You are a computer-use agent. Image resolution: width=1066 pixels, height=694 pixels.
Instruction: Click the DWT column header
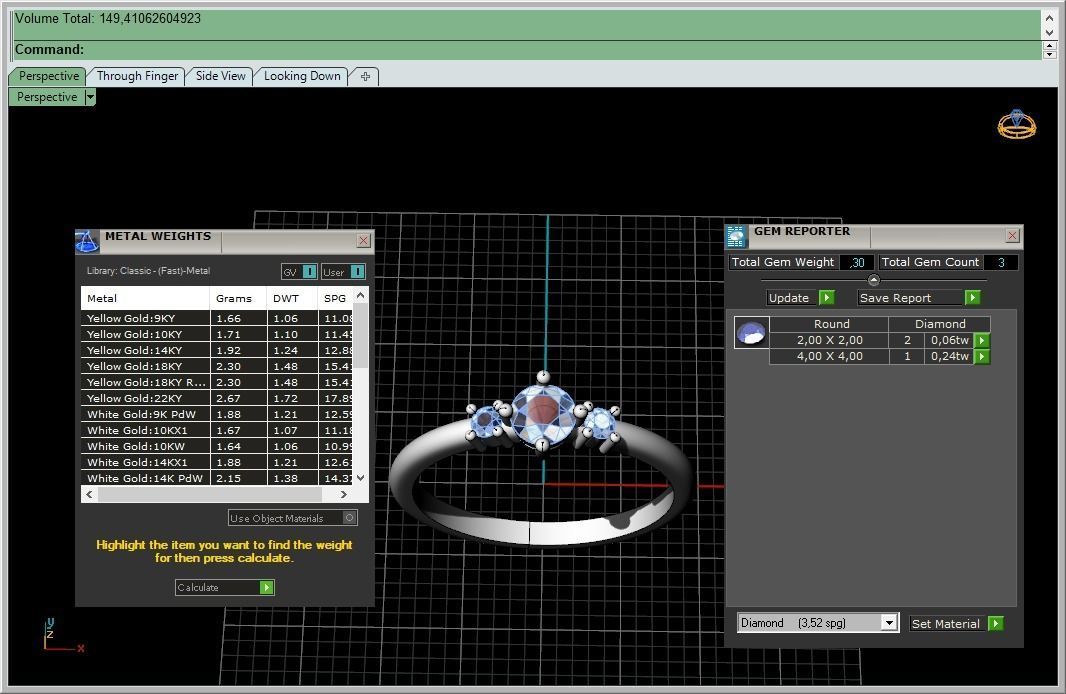(292, 298)
